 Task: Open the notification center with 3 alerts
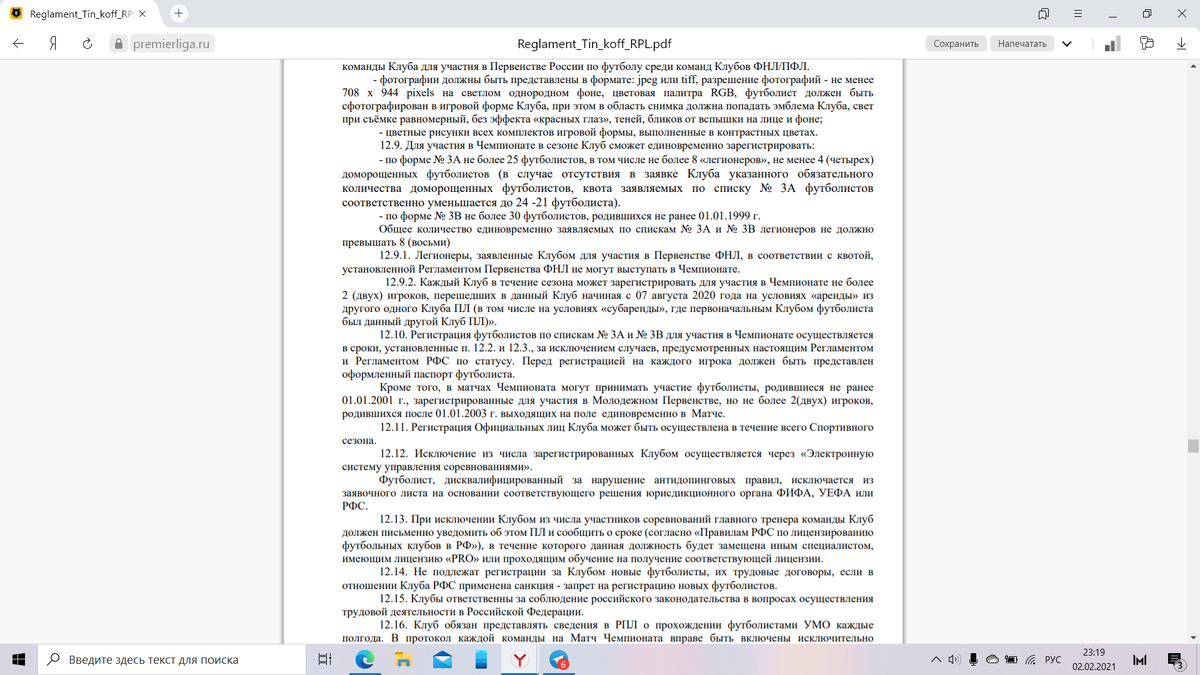(x=1178, y=660)
